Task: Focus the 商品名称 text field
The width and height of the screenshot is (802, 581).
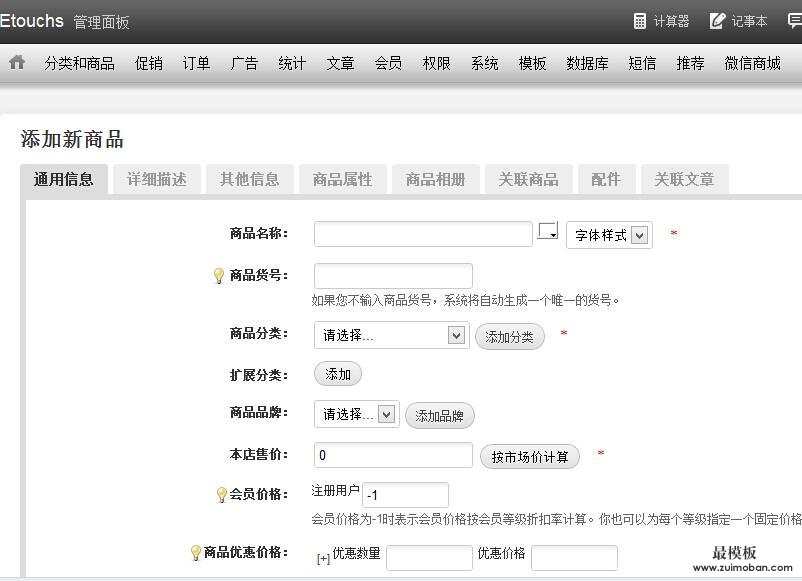Action: (x=423, y=234)
